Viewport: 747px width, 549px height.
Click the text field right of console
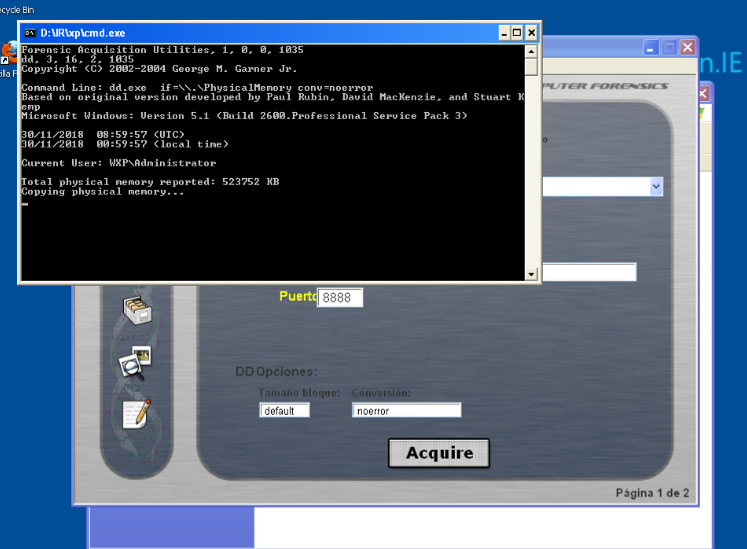[588, 272]
